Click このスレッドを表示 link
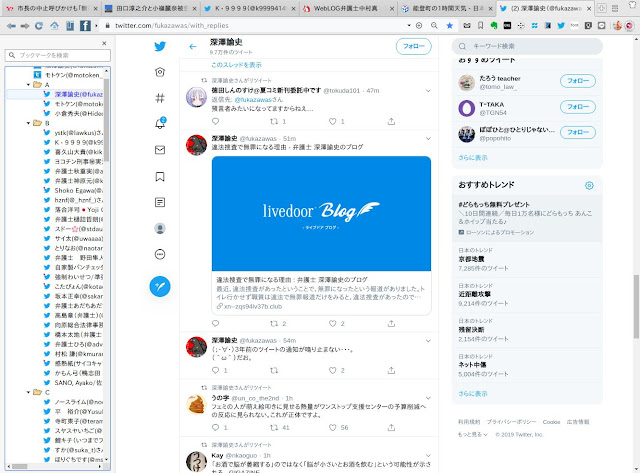Screen dimensions: 640x473 click(236, 65)
